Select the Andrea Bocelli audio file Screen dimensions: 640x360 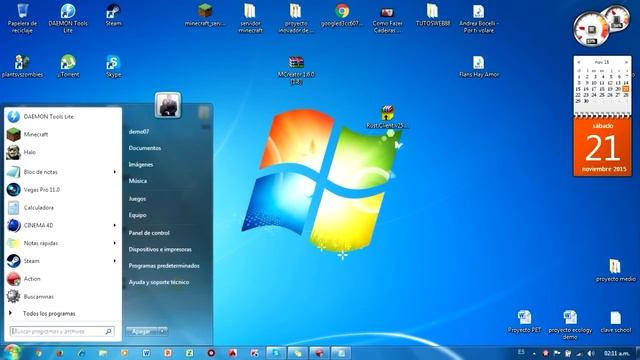click(x=478, y=18)
